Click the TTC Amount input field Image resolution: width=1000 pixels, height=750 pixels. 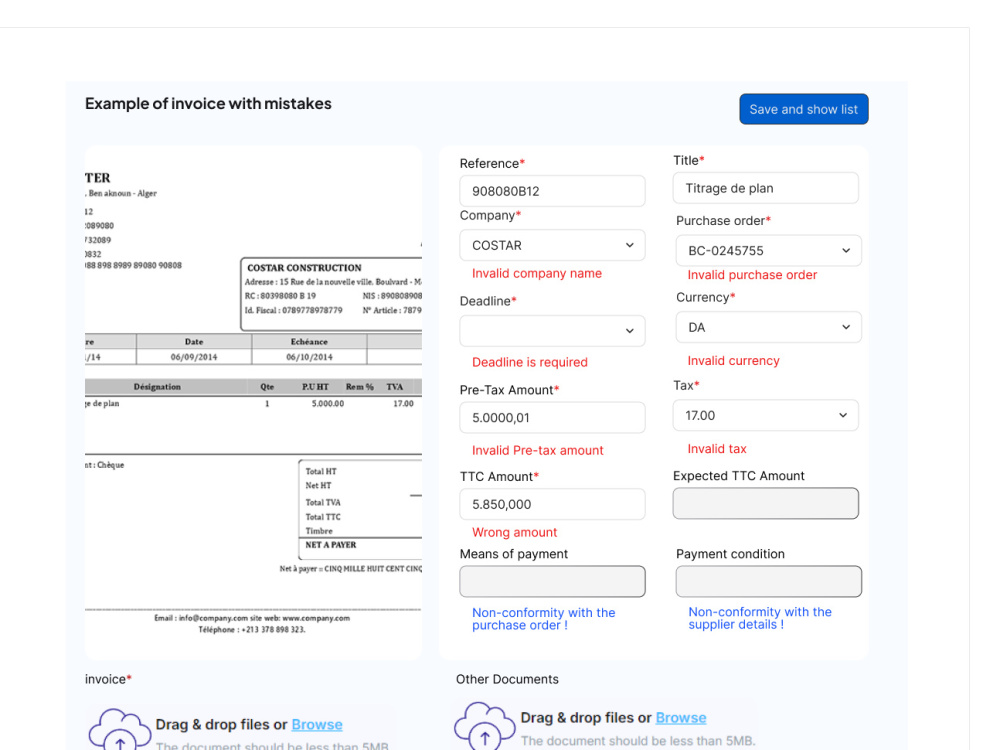pos(552,504)
